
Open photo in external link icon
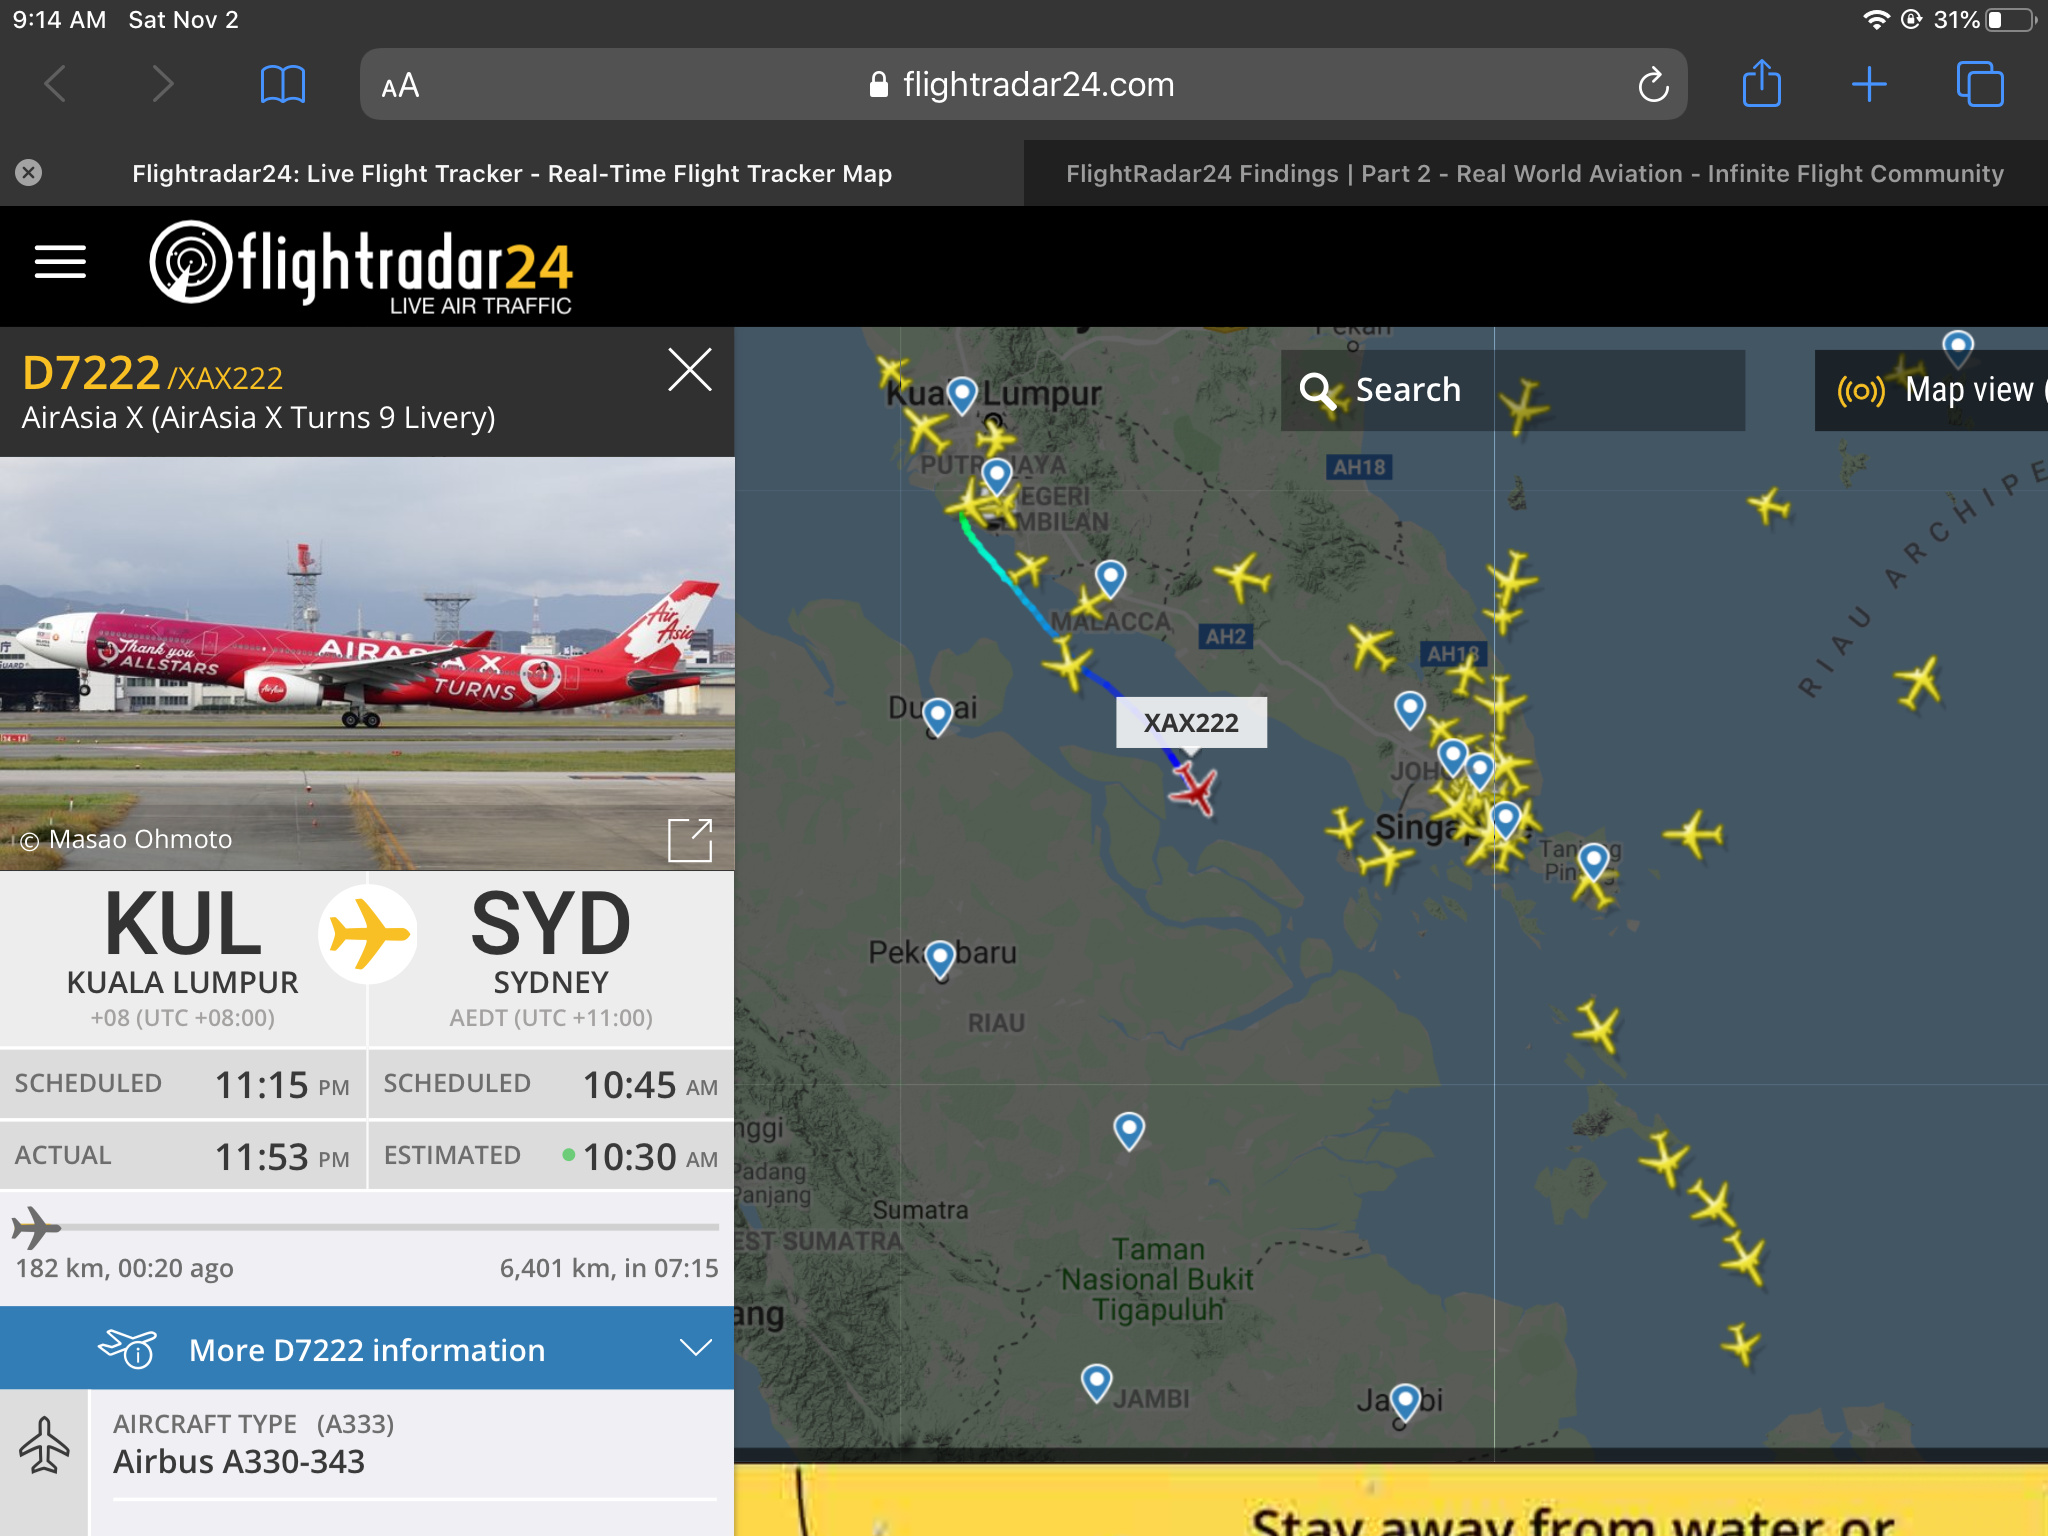click(690, 840)
